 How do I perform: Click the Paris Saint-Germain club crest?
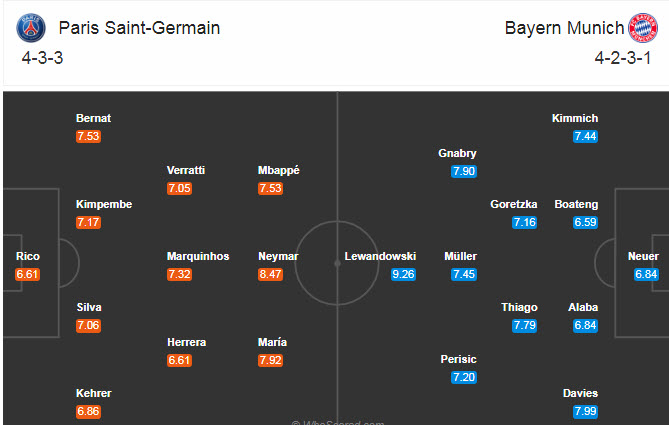point(30,28)
